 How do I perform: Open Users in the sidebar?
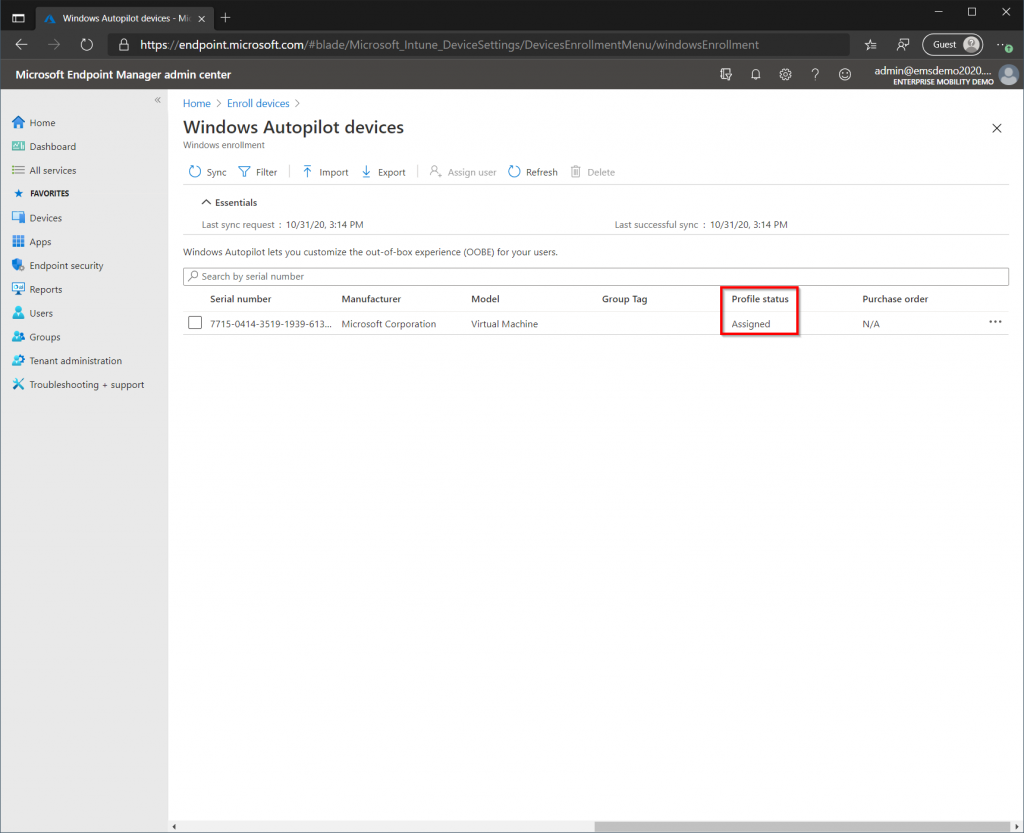click(33, 313)
